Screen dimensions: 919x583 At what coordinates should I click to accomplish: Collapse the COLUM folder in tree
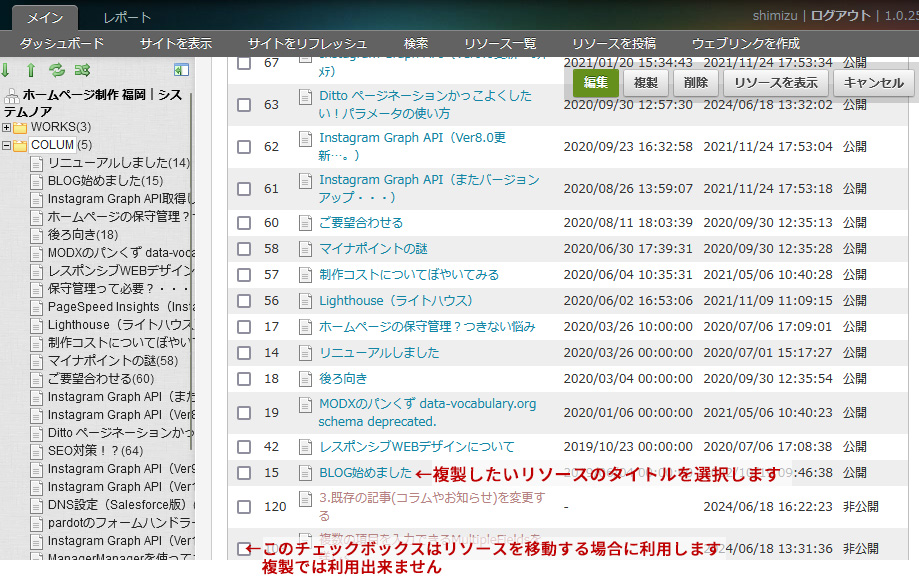click(x=6, y=145)
